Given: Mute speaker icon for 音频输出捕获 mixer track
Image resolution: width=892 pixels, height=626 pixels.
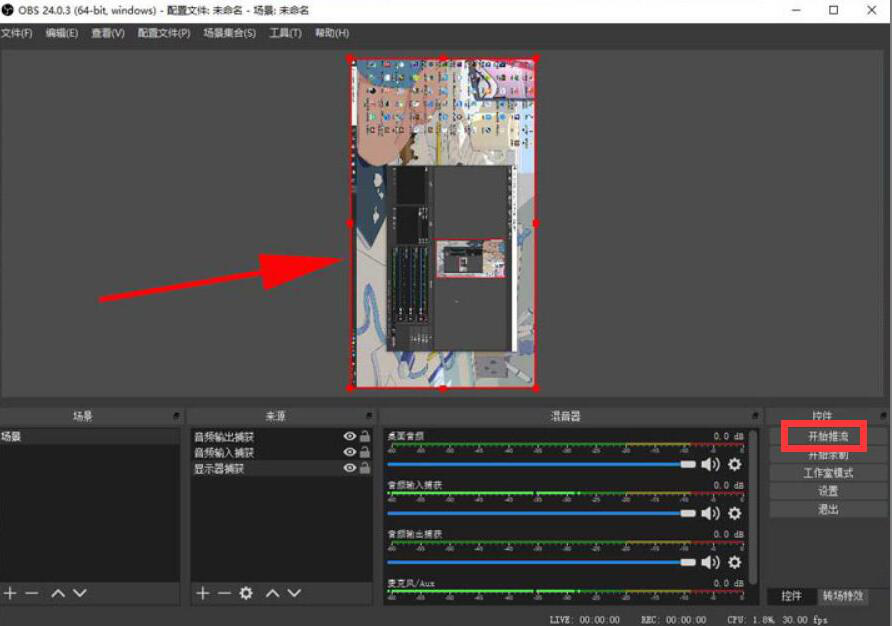Looking at the screenshot, I should click(x=710, y=562).
